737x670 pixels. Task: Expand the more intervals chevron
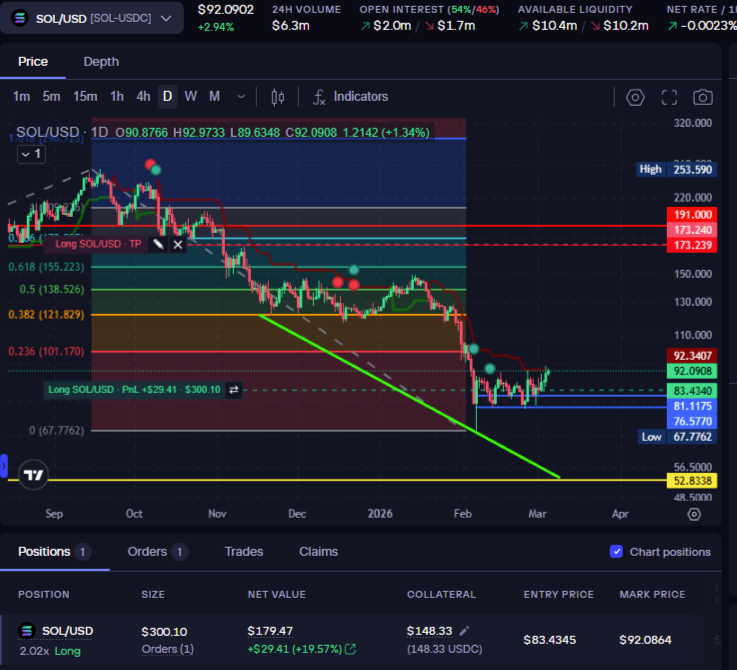241,97
